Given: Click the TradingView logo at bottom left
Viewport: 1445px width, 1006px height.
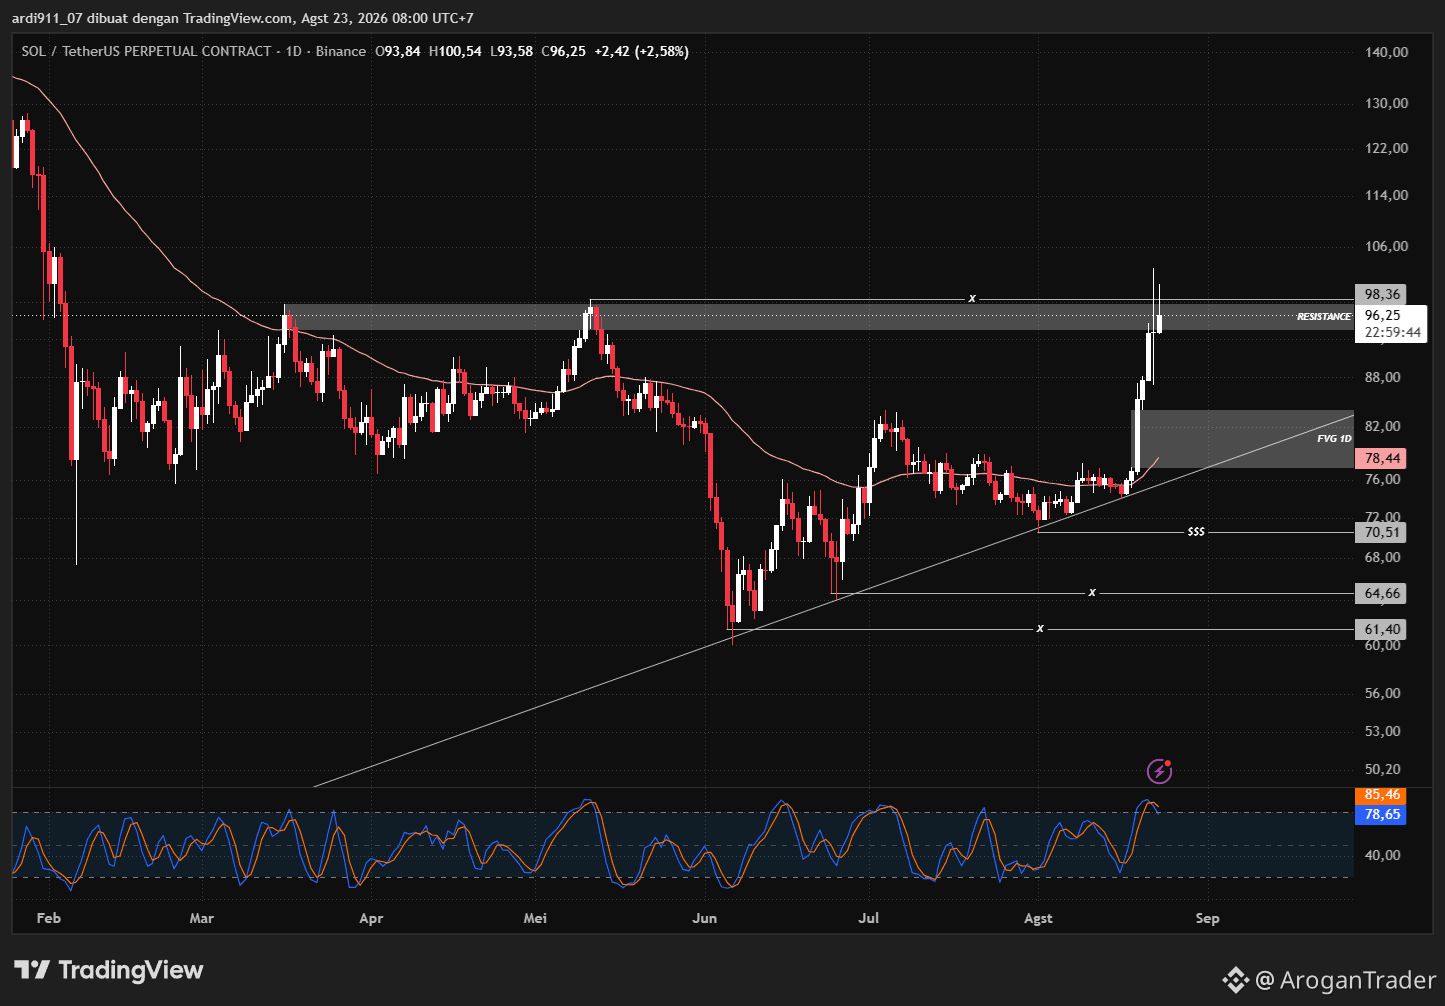Looking at the screenshot, I should 109,970.
